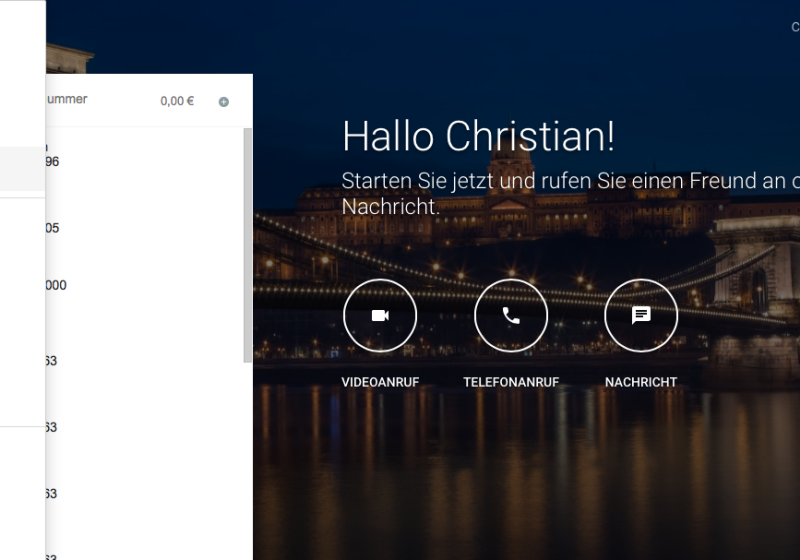Click the phone handset icon in the circle
The width and height of the screenshot is (800, 560).
click(x=511, y=315)
